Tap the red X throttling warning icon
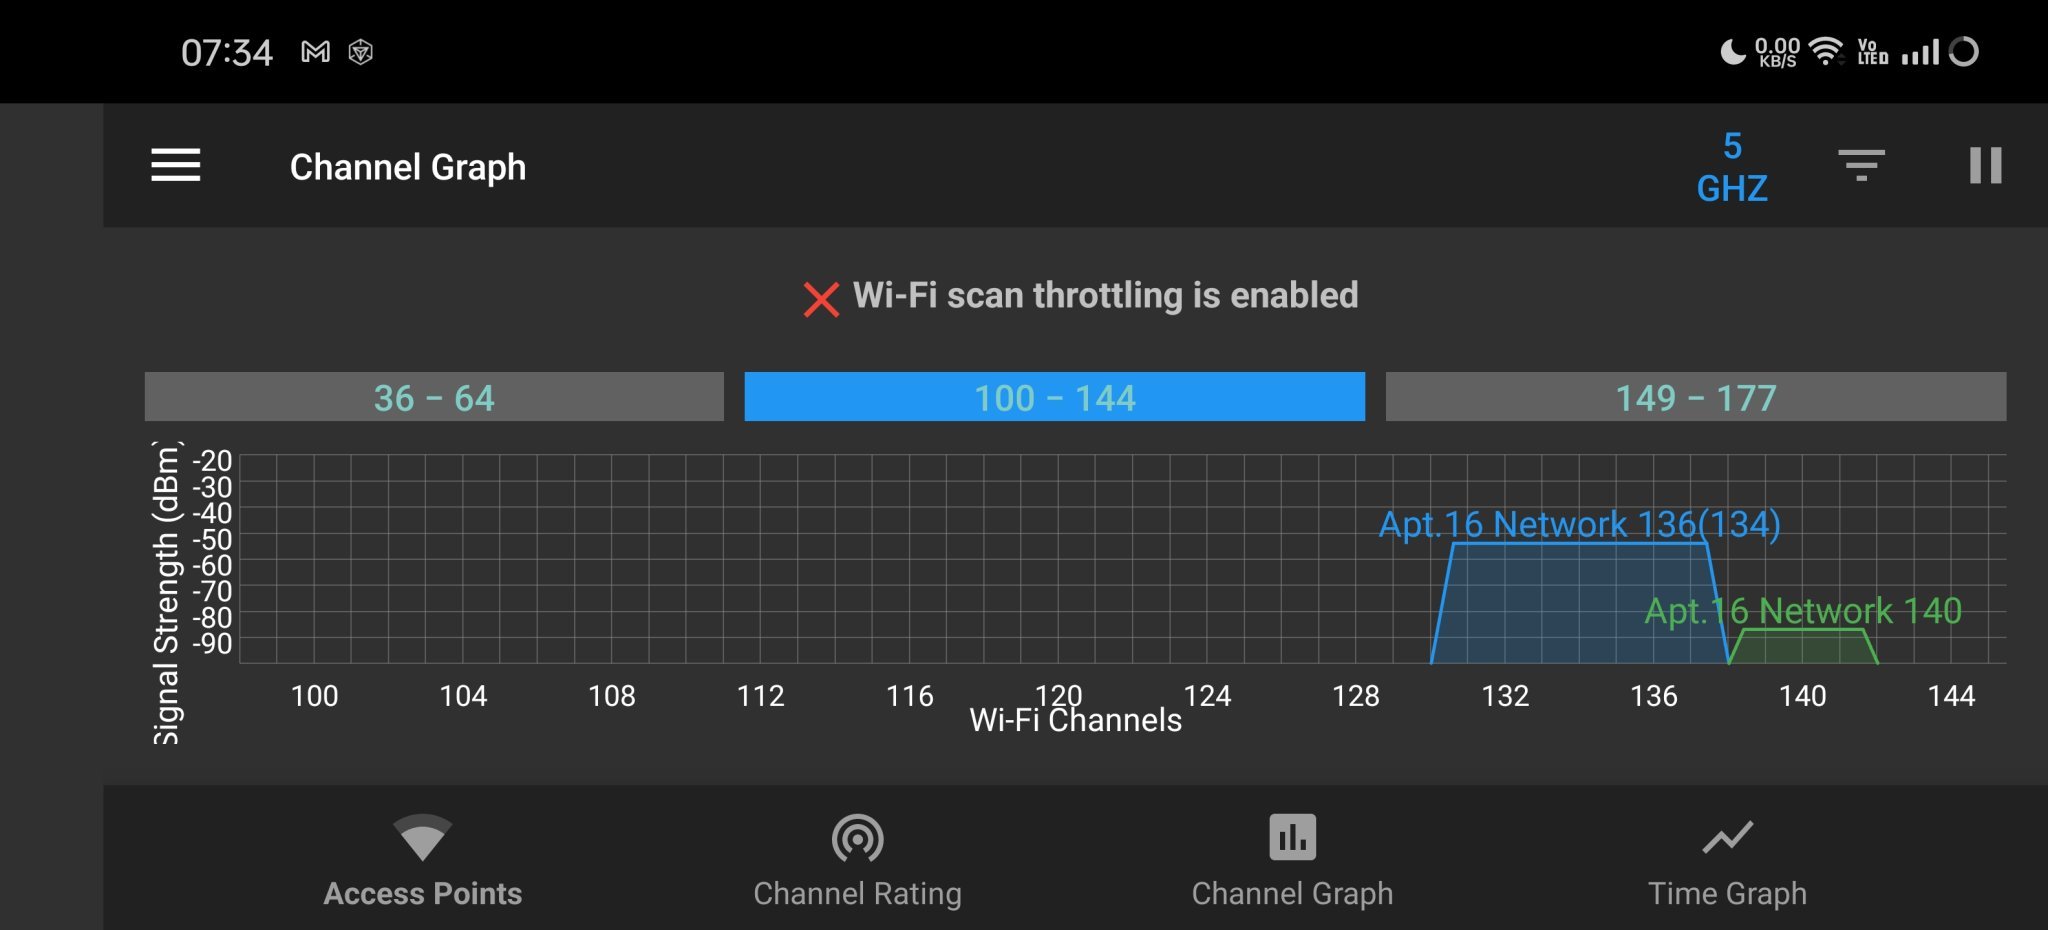2048x930 pixels. pyautogui.click(x=821, y=299)
